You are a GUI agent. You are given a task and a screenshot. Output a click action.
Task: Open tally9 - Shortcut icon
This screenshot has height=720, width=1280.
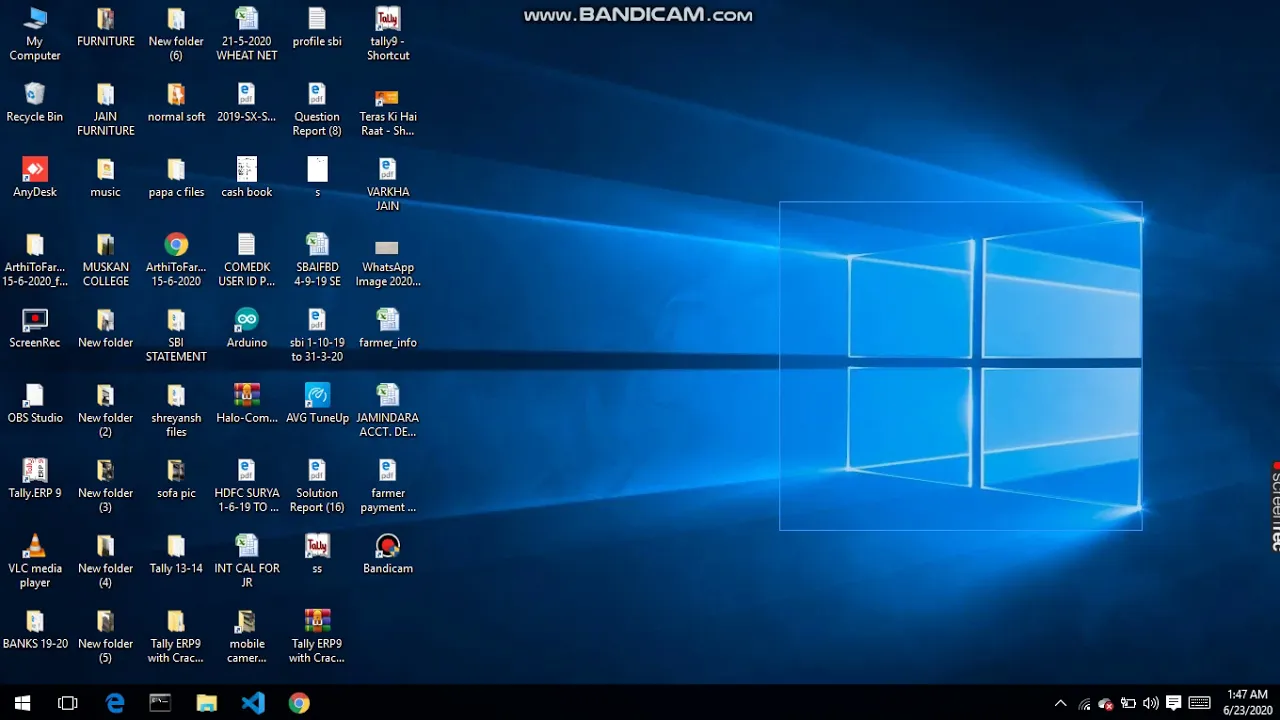(388, 34)
